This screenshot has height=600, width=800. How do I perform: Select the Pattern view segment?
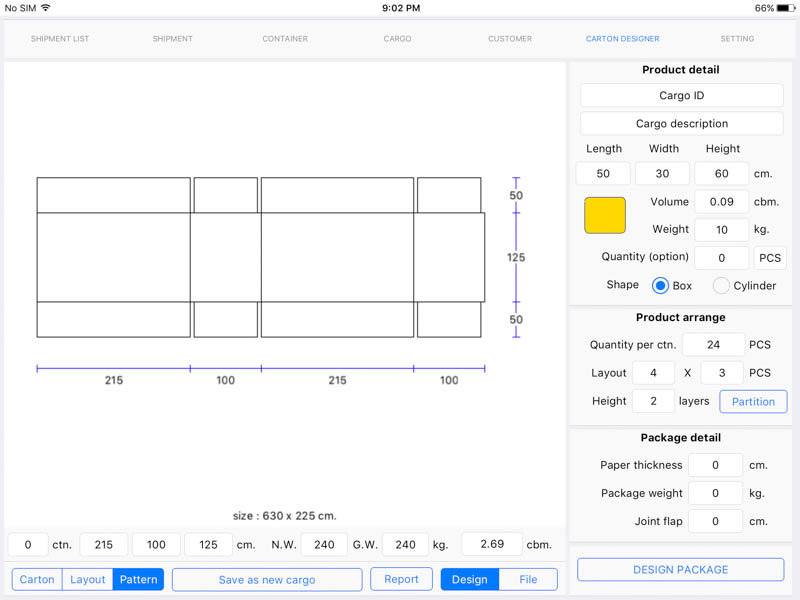coord(138,580)
